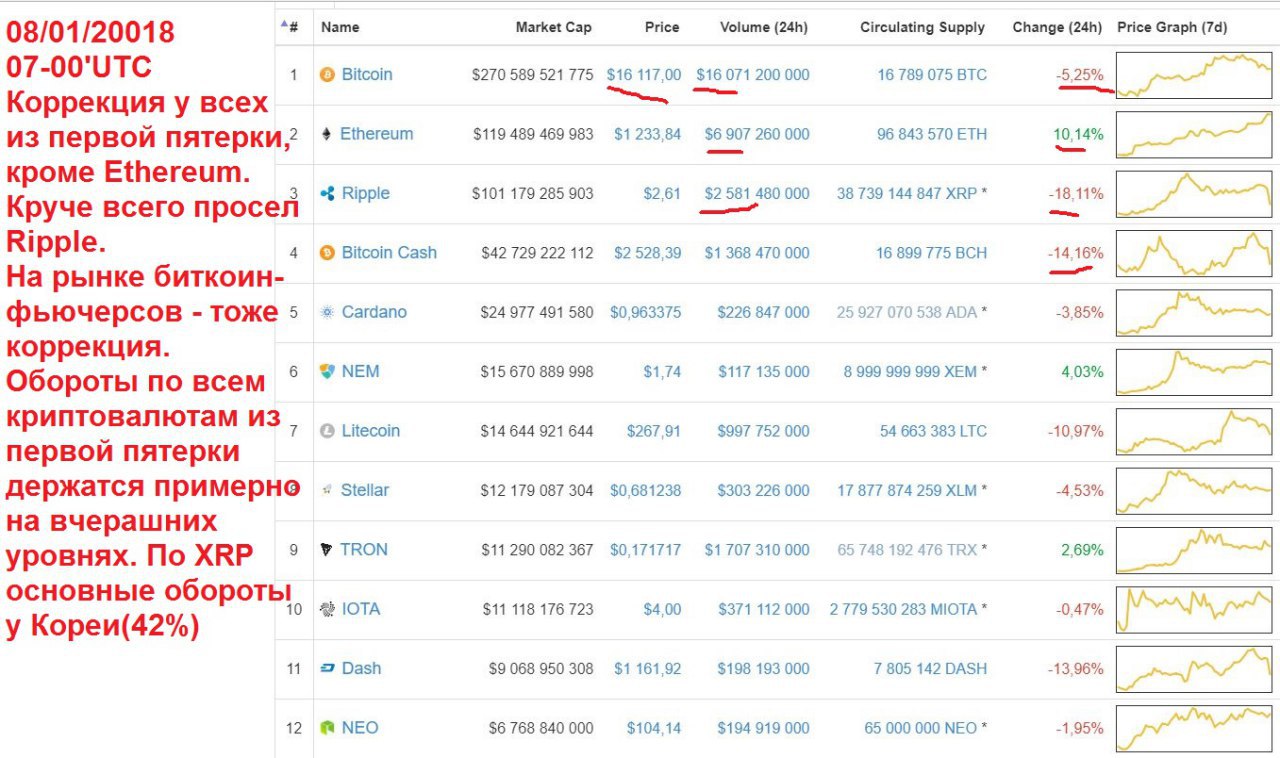Open Dash's 7-day price graph
Image resolution: width=1280 pixels, height=758 pixels.
point(1195,668)
